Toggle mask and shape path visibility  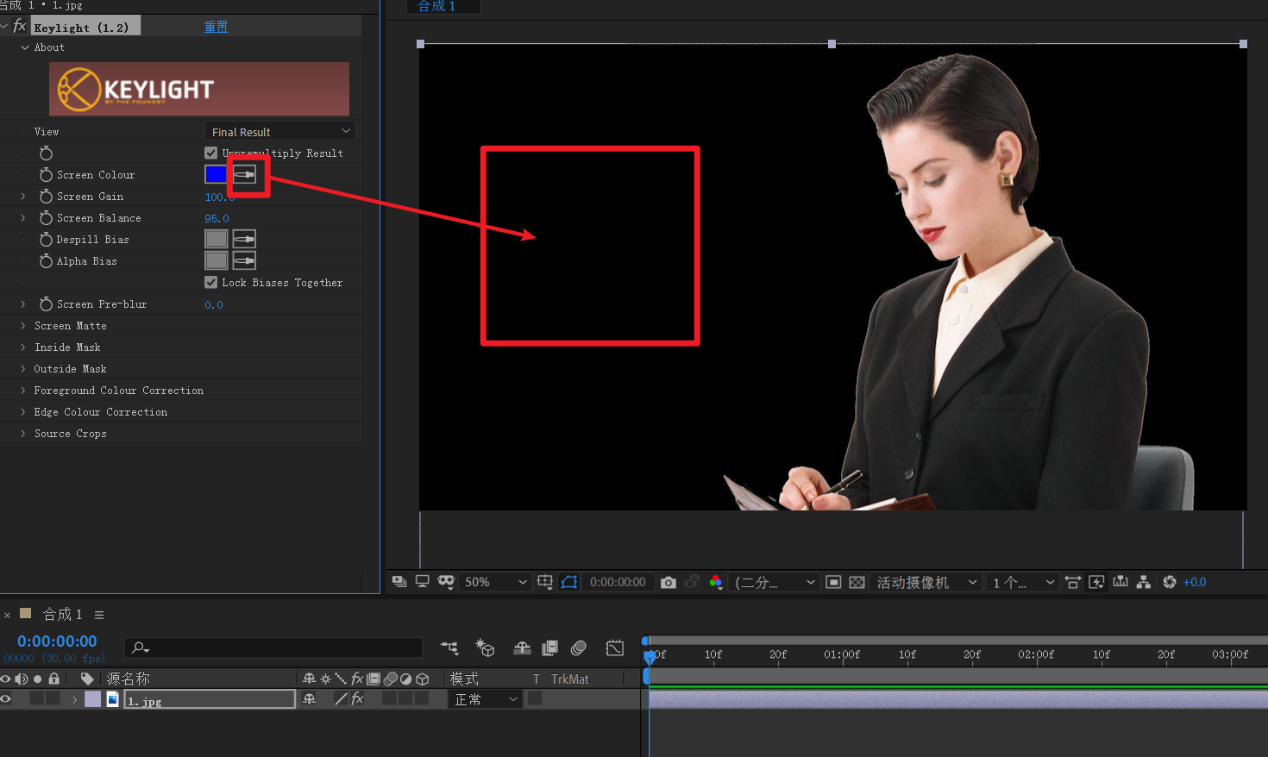(569, 582)
